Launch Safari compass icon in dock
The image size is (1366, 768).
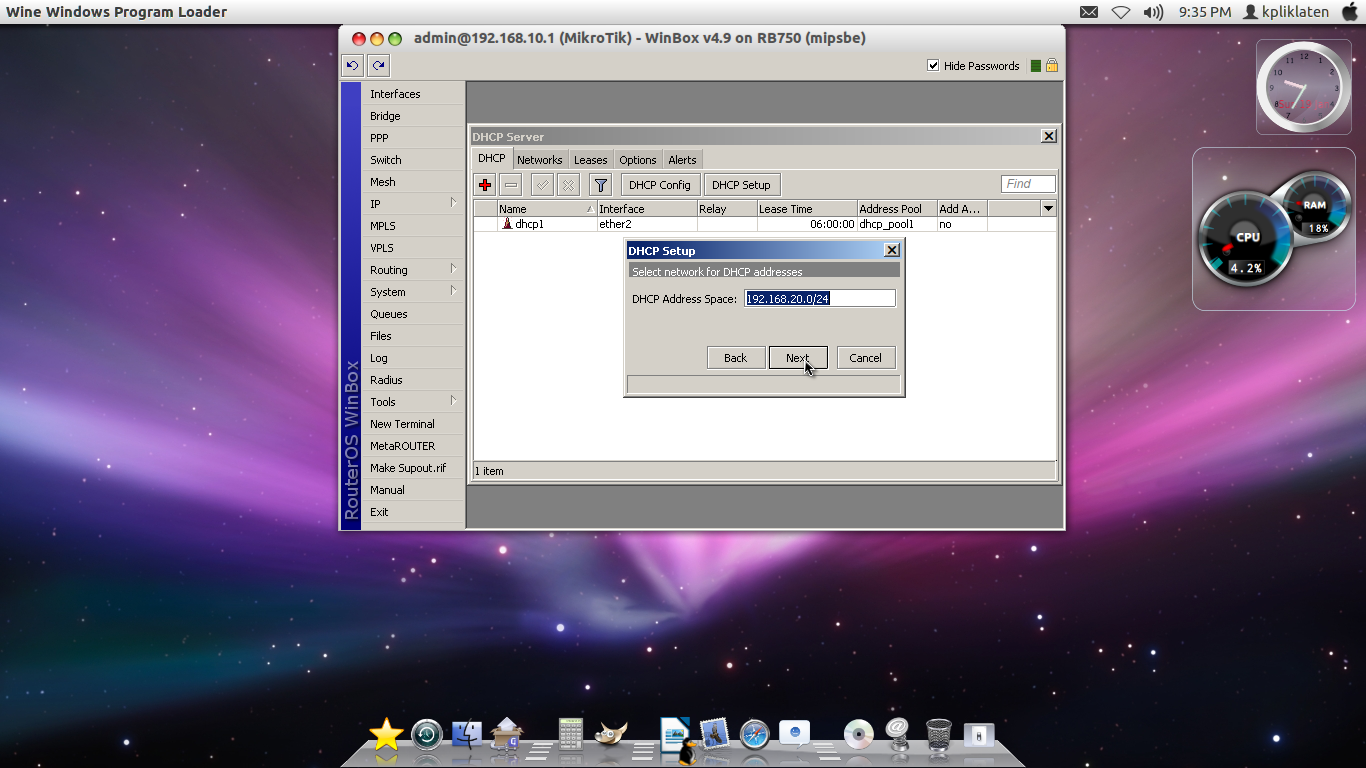pos(755,735)
